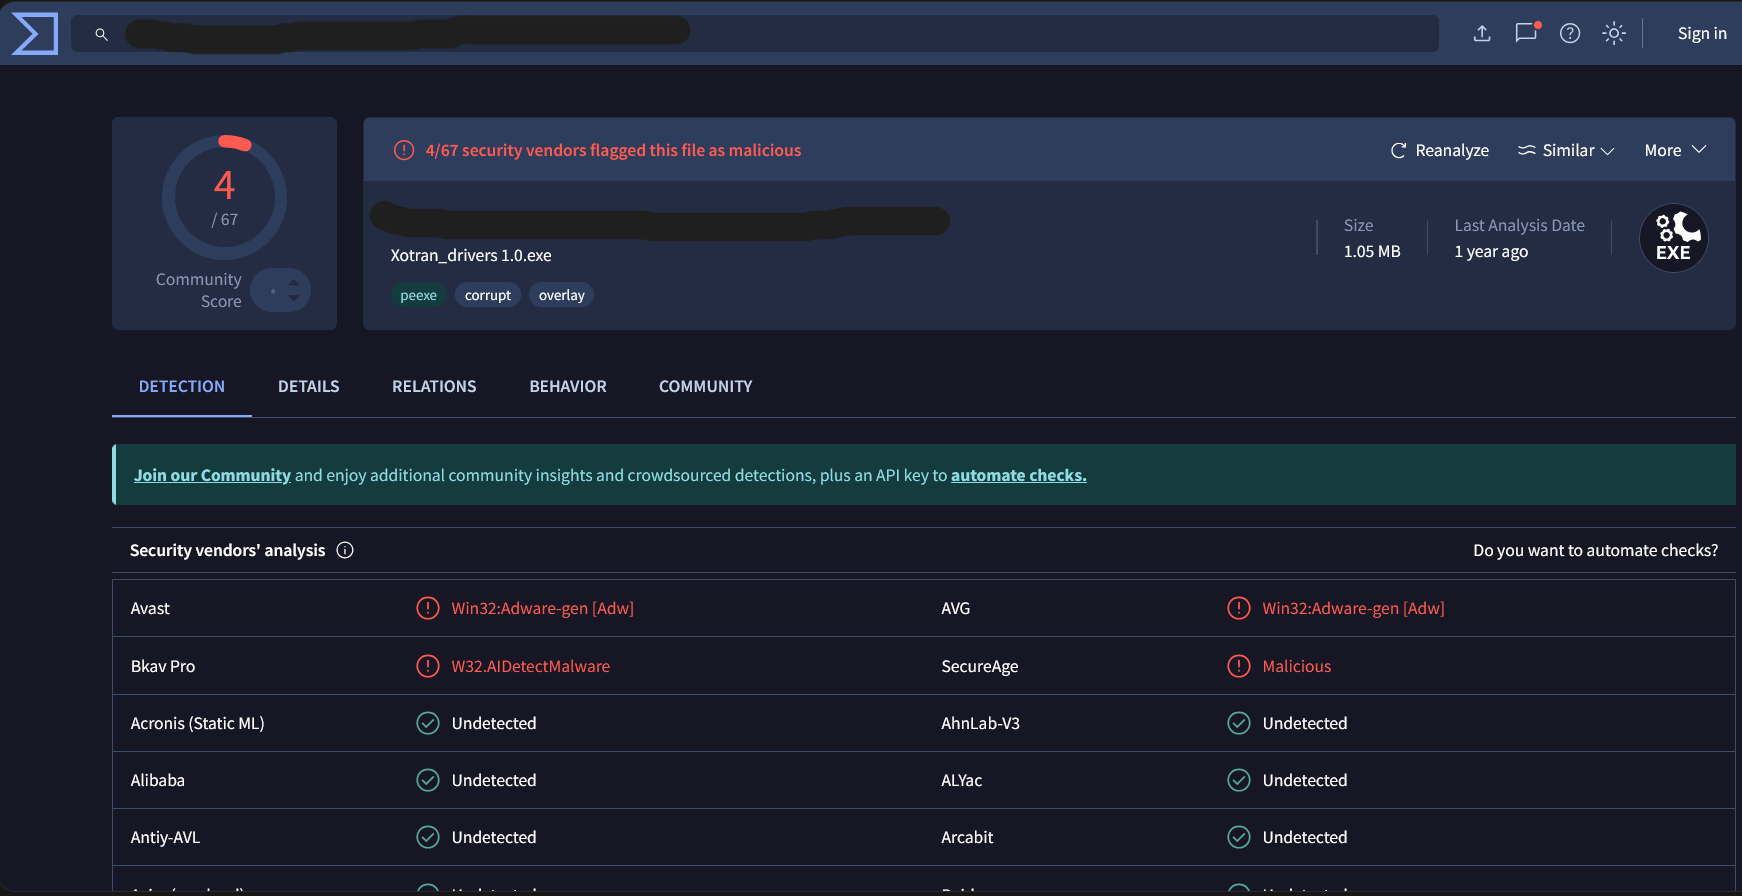Click the Antiy-AVL vendor name
The height and width of the screenshot is (896, 1742).
(166, 837)
